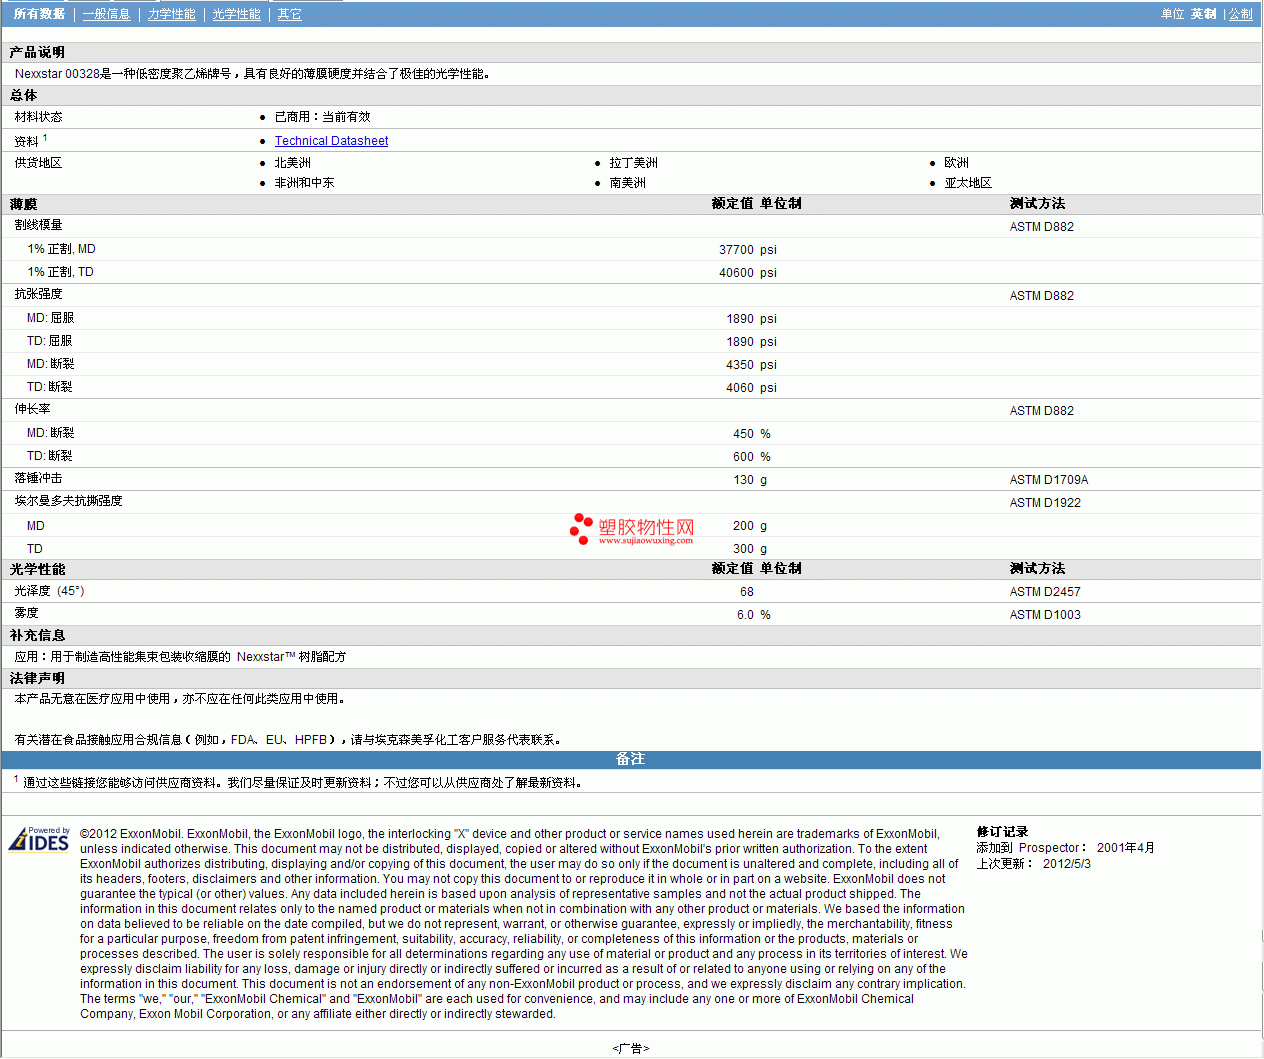Click the 4350 psi value
Screen dimensions: 1264x1059
(752, 365)
